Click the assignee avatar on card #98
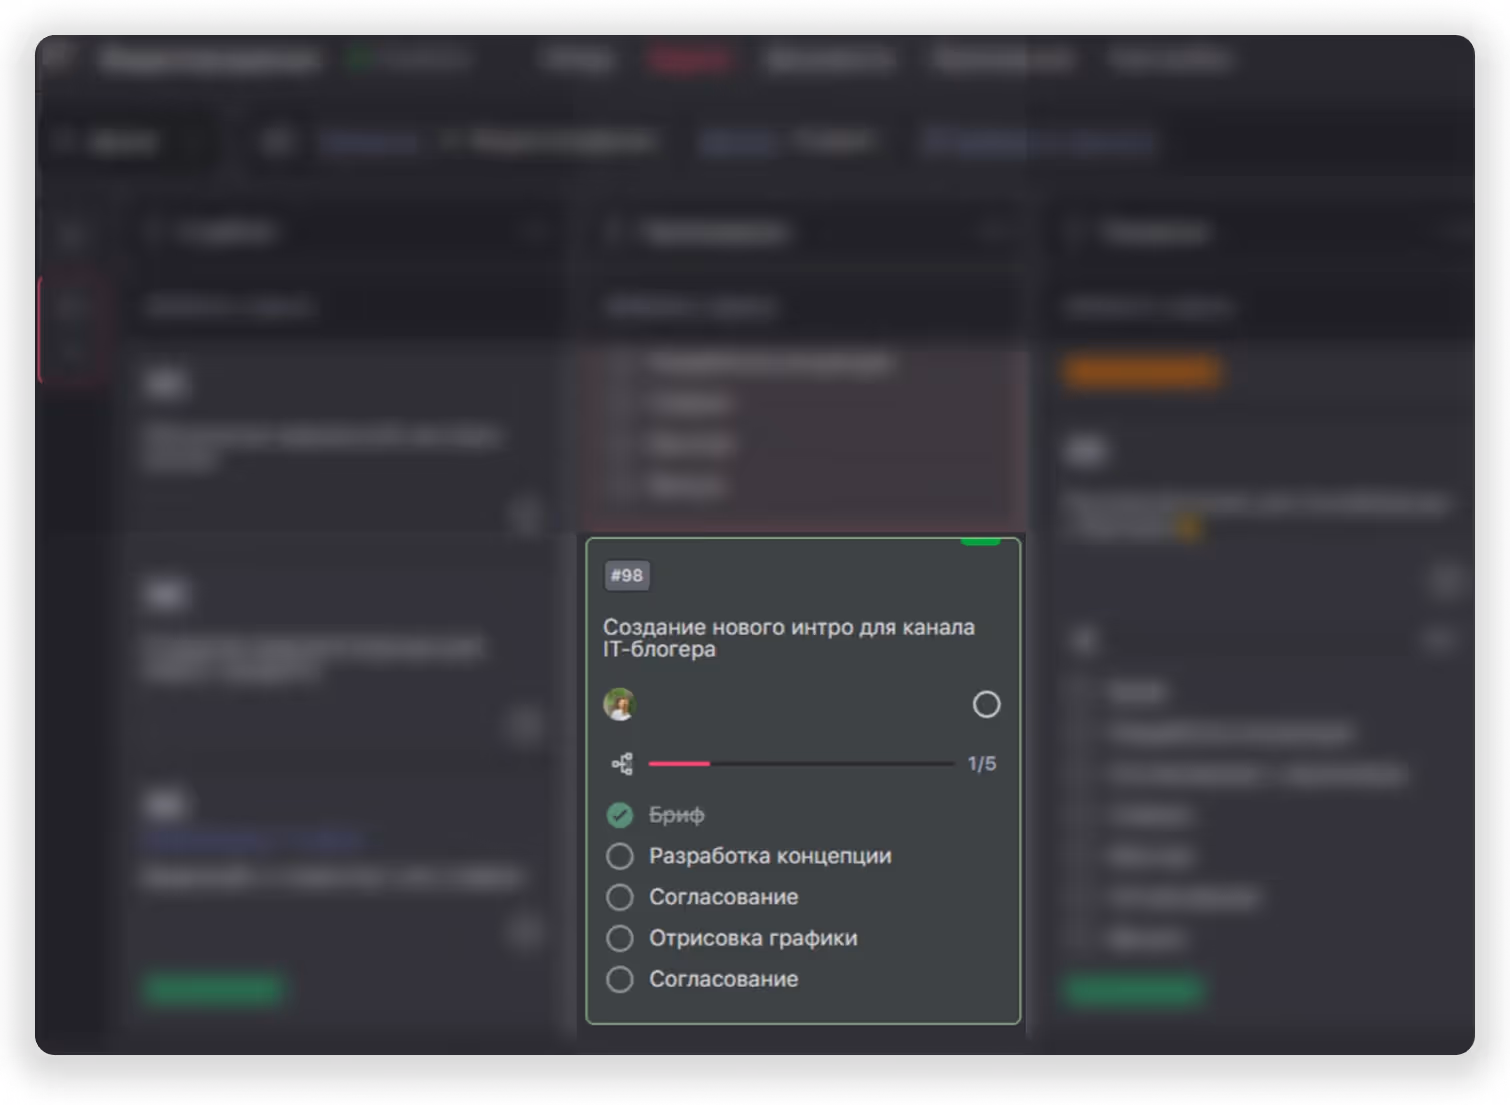The image size is (1510, 1105). (620, 704)
